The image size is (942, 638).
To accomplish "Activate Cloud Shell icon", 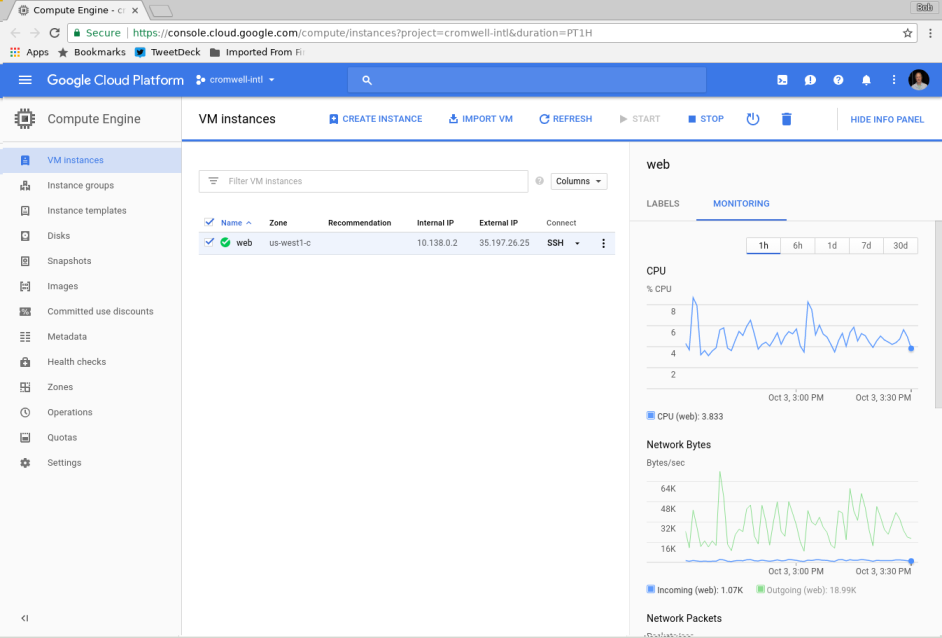I will pos(782,80).
